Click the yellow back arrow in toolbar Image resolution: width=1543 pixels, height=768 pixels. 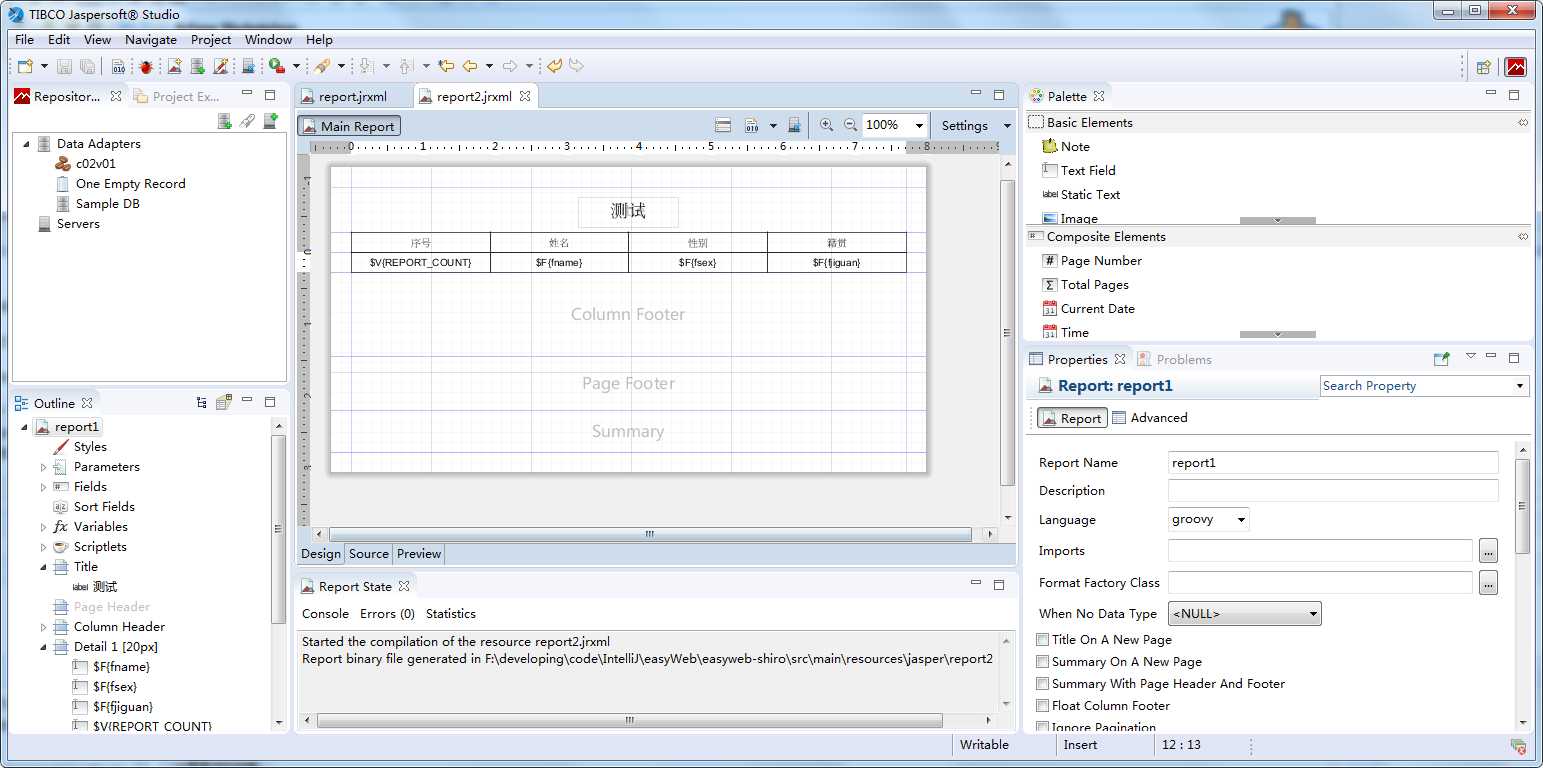coord(469,66)
